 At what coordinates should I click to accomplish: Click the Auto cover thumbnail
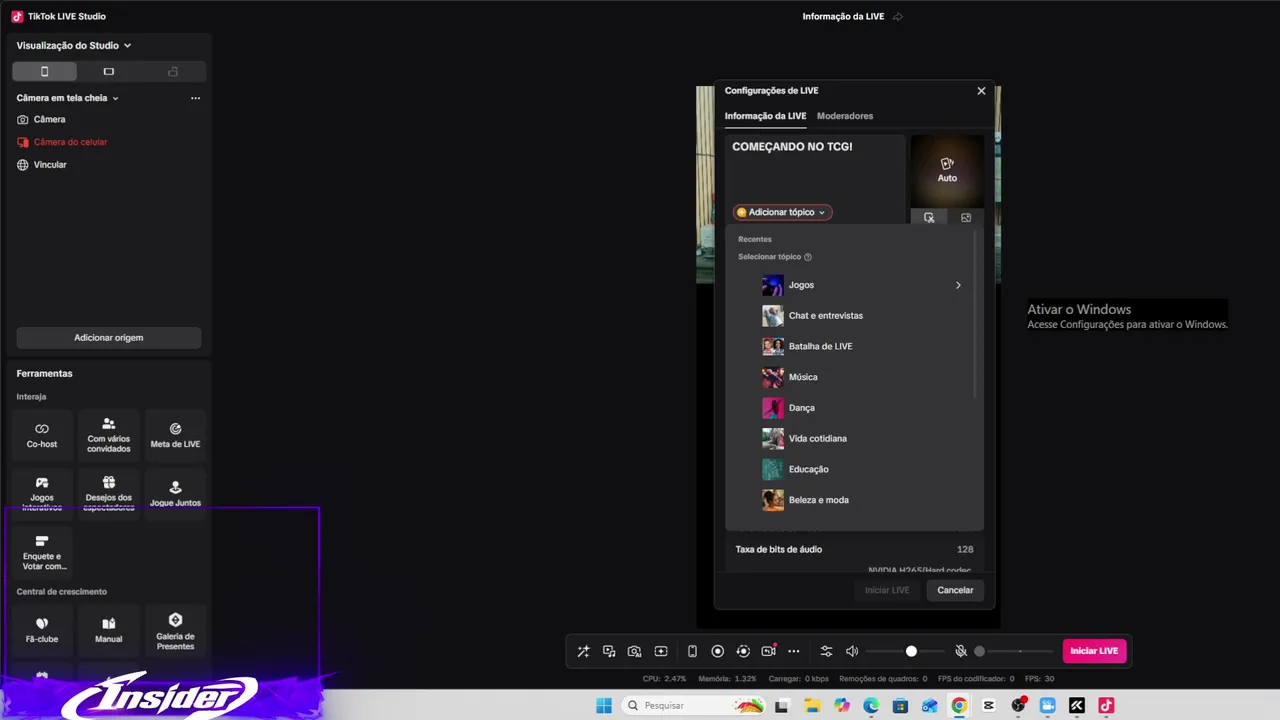click(x=947, y=172)
